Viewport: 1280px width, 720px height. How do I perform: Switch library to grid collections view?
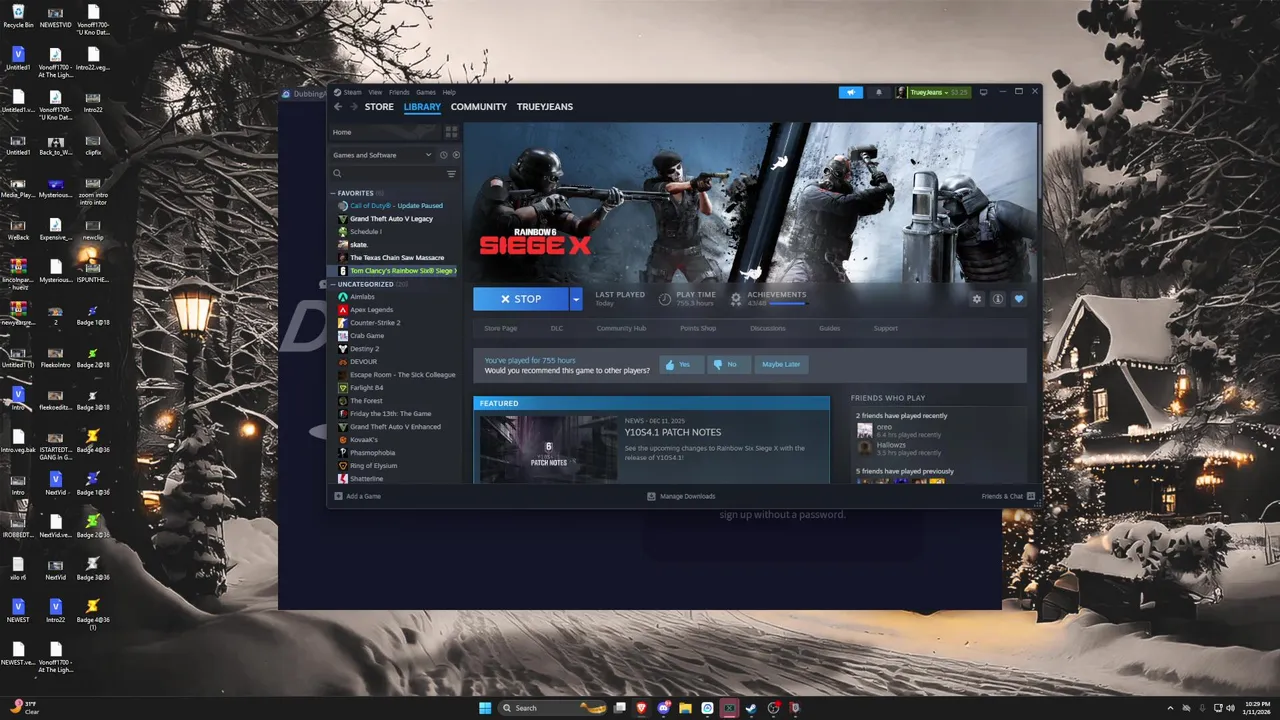click(x=451, y=132)
